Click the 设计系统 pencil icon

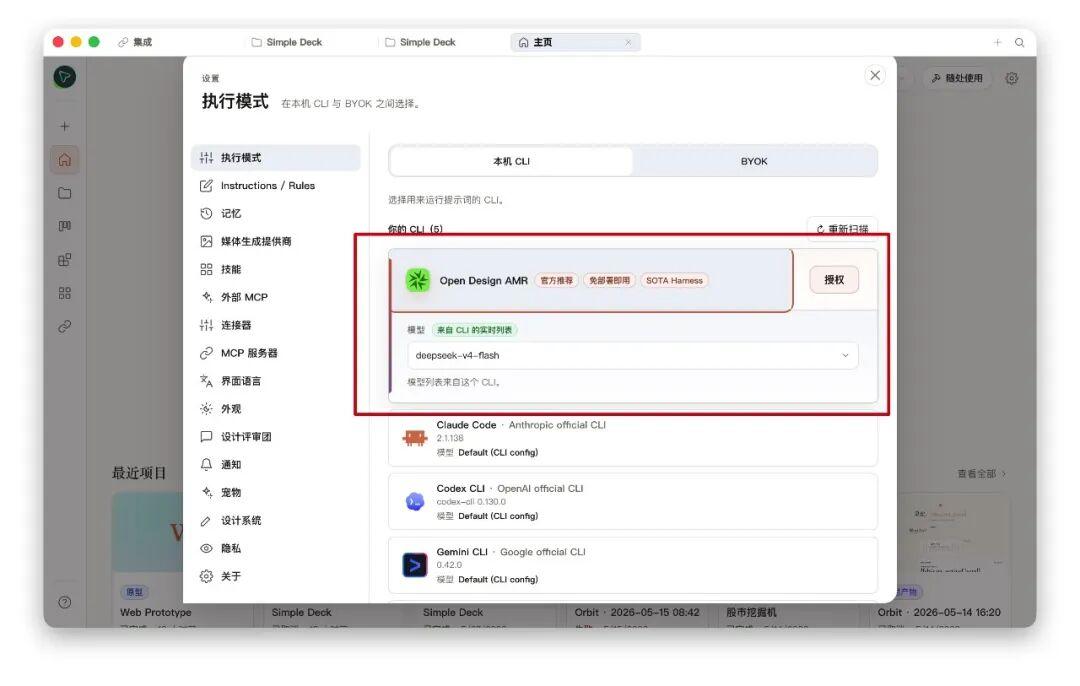coord(206,521)
